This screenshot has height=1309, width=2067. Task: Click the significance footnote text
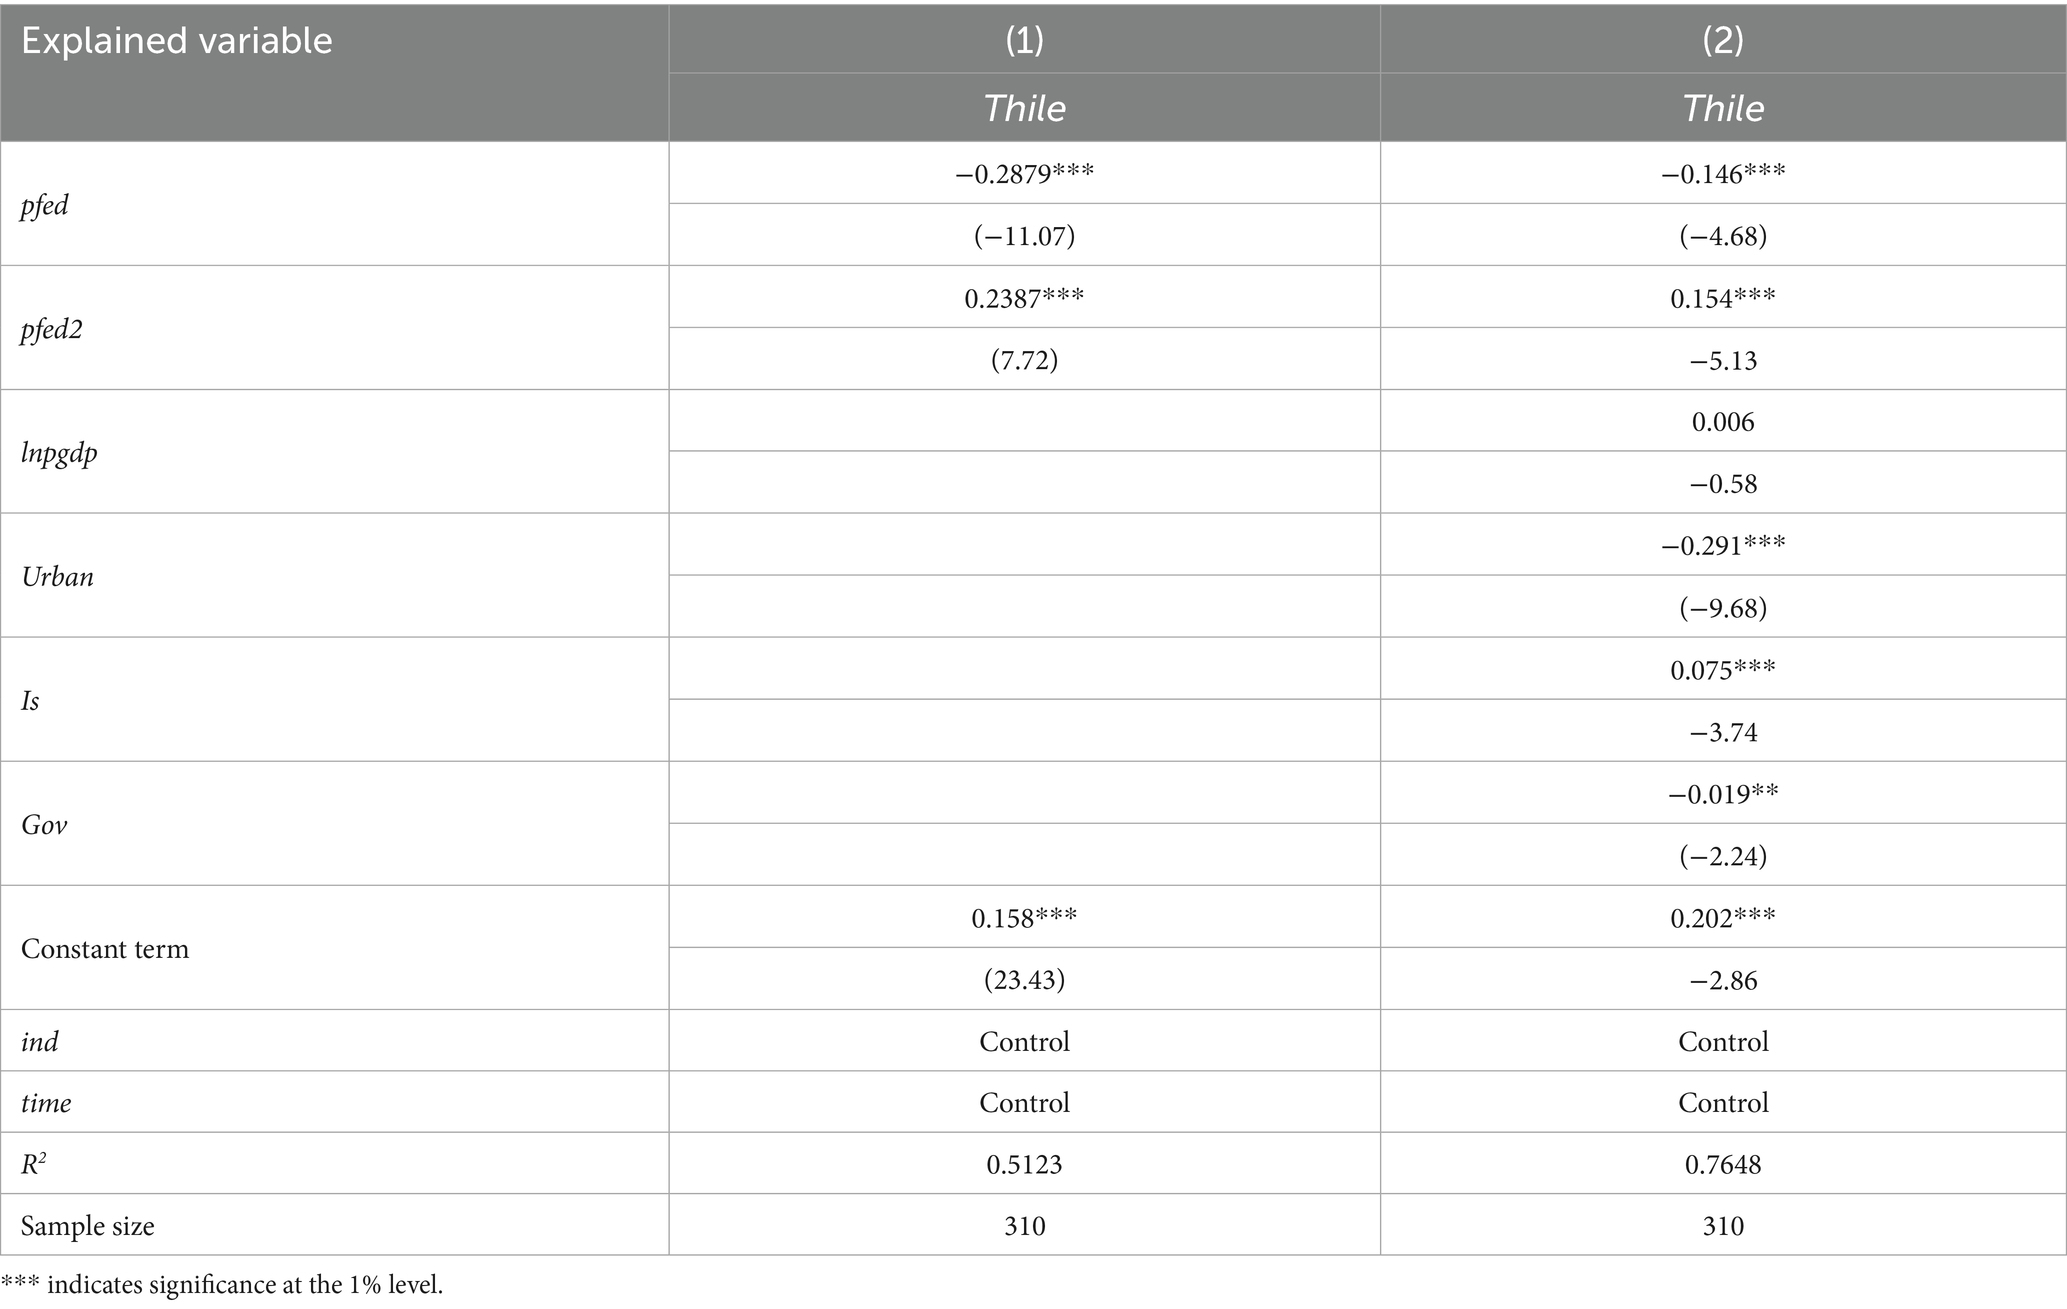[222, 1285]
